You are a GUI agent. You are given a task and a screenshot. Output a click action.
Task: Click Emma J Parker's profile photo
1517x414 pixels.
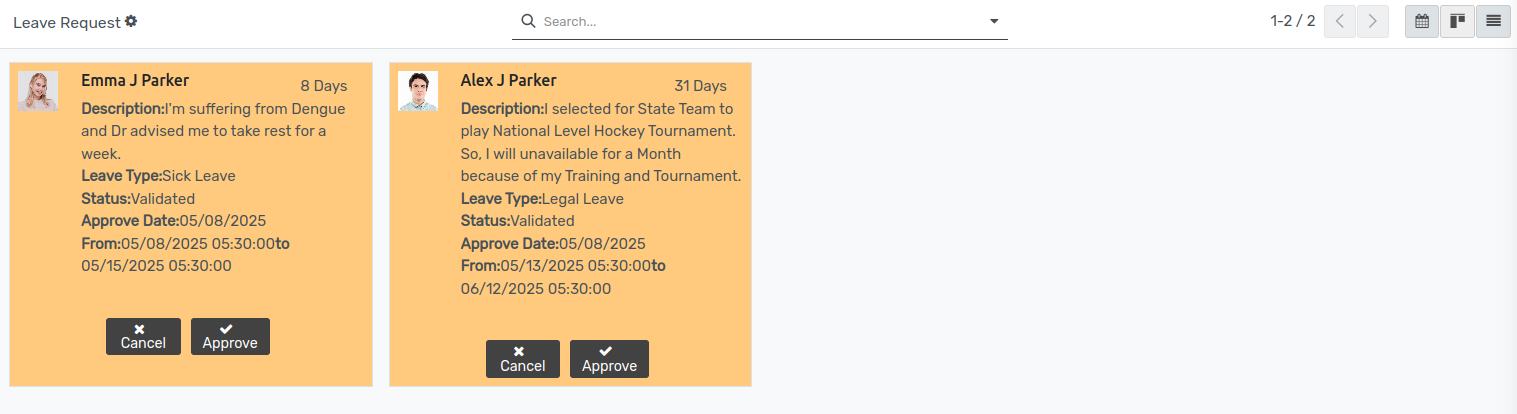pyautogui.click(x=38, y=91)
